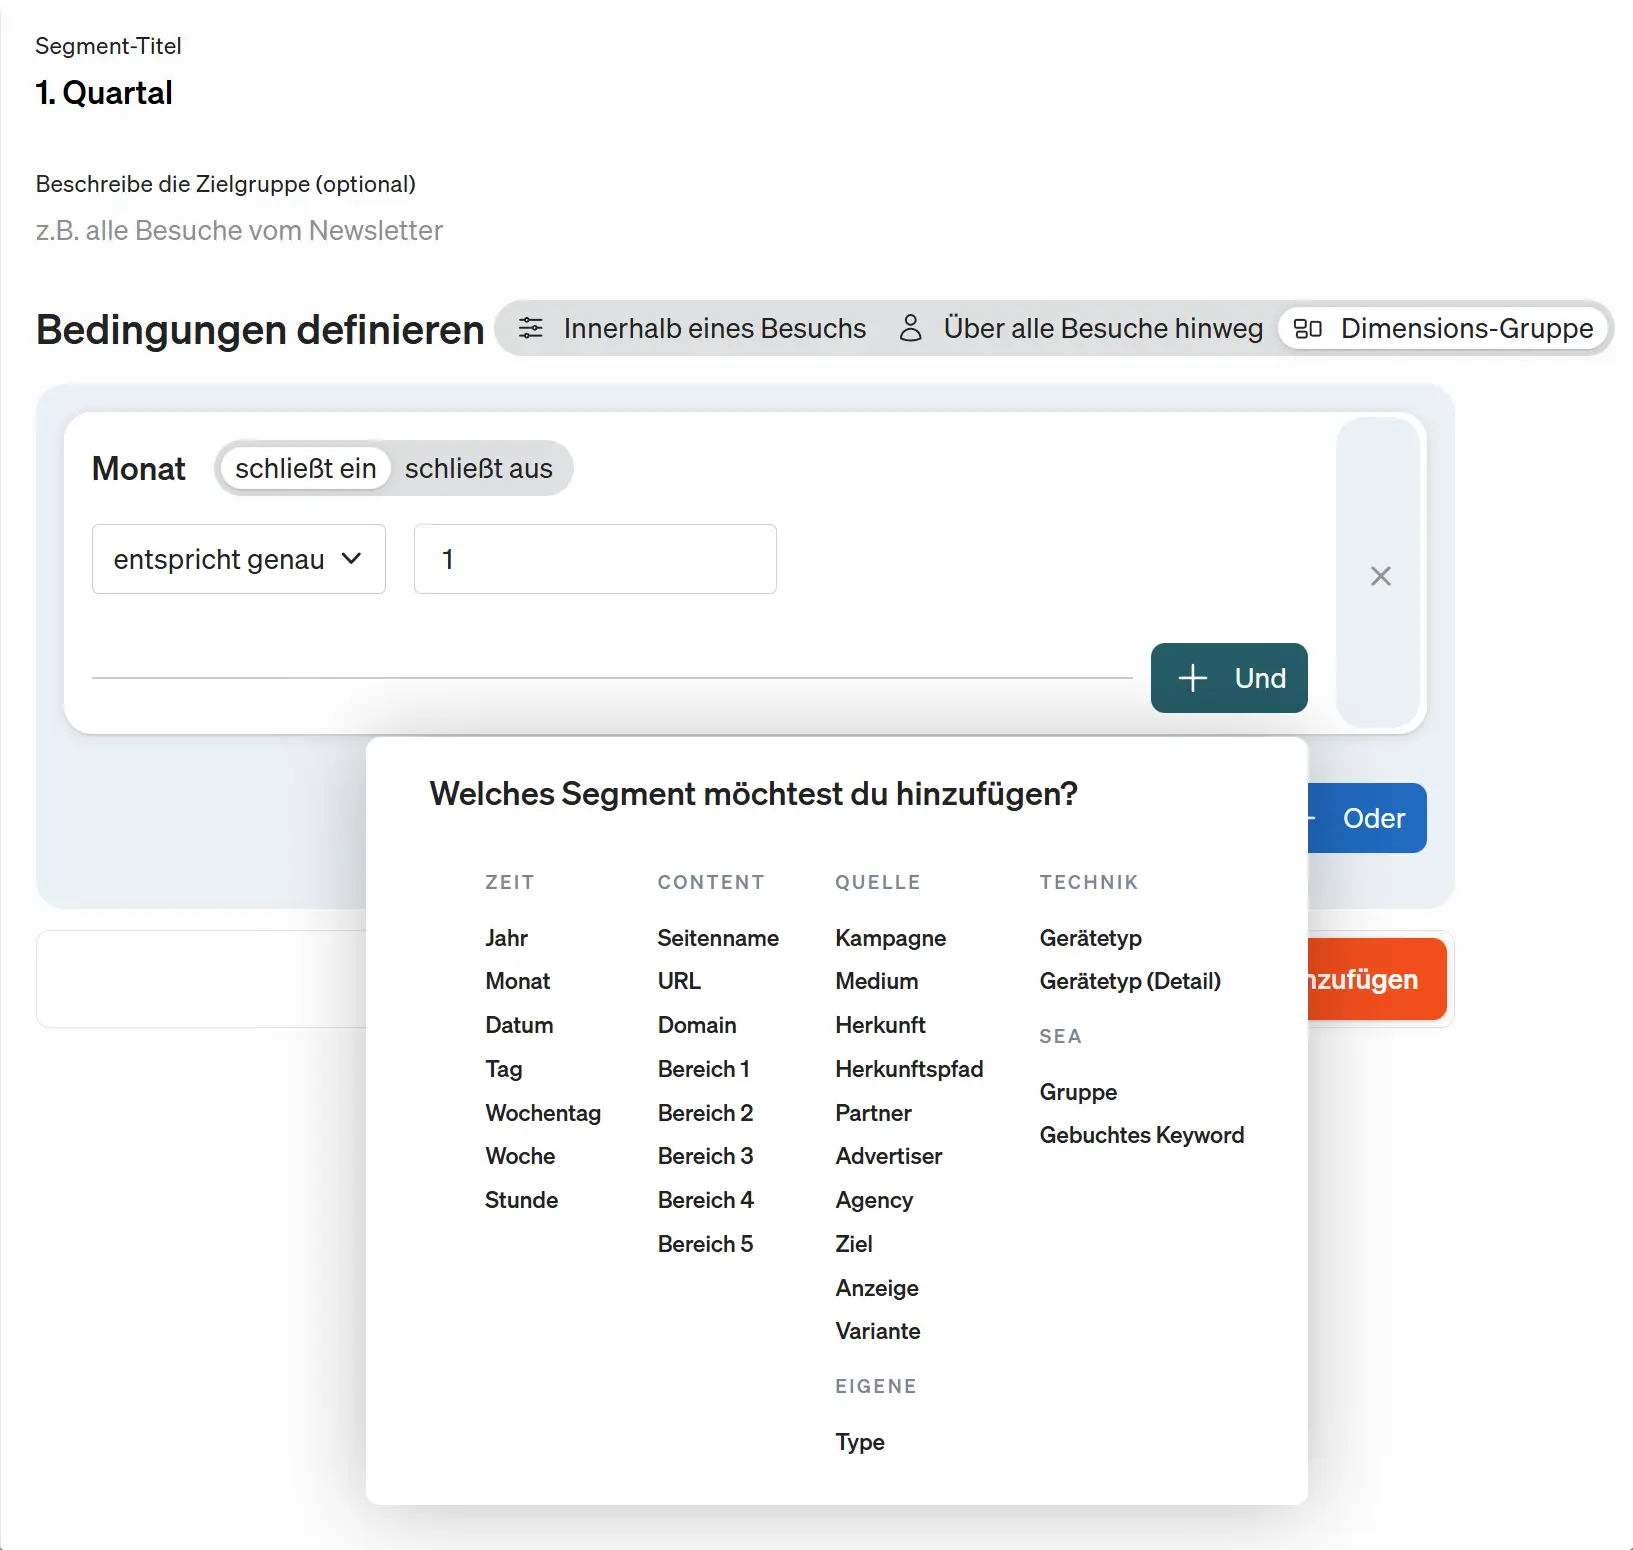Choose "Gebuchtes Keyword" under SEA

click(x=1142, y=1135)
